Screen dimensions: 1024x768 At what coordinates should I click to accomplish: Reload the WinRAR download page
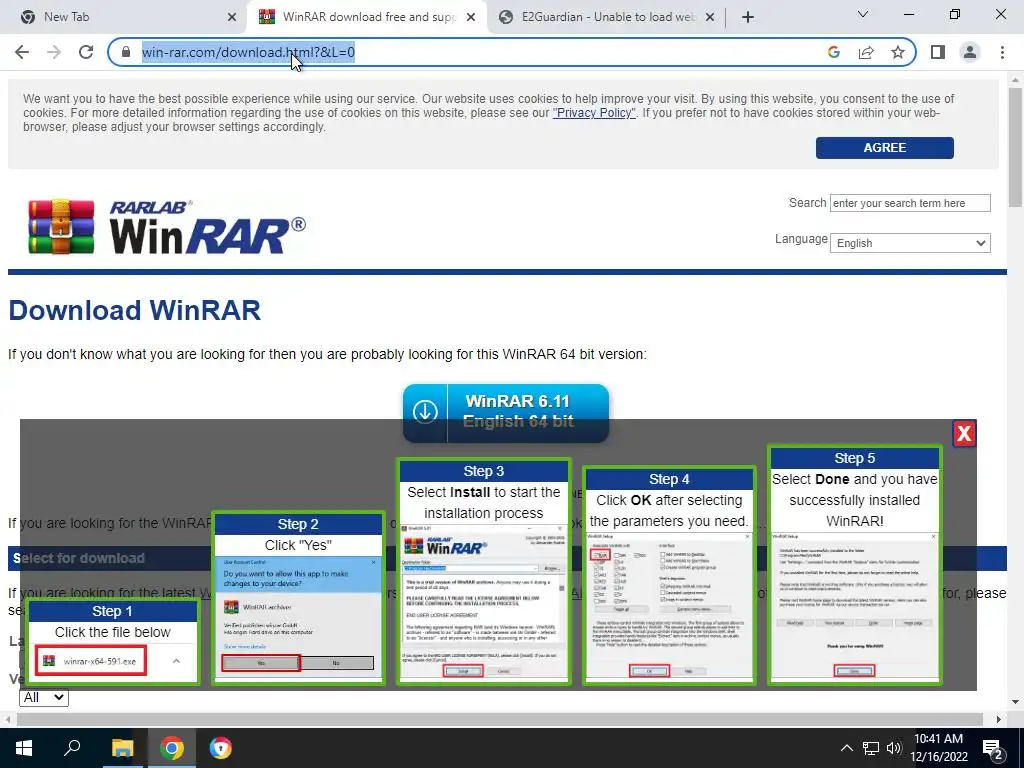point(86,52)
